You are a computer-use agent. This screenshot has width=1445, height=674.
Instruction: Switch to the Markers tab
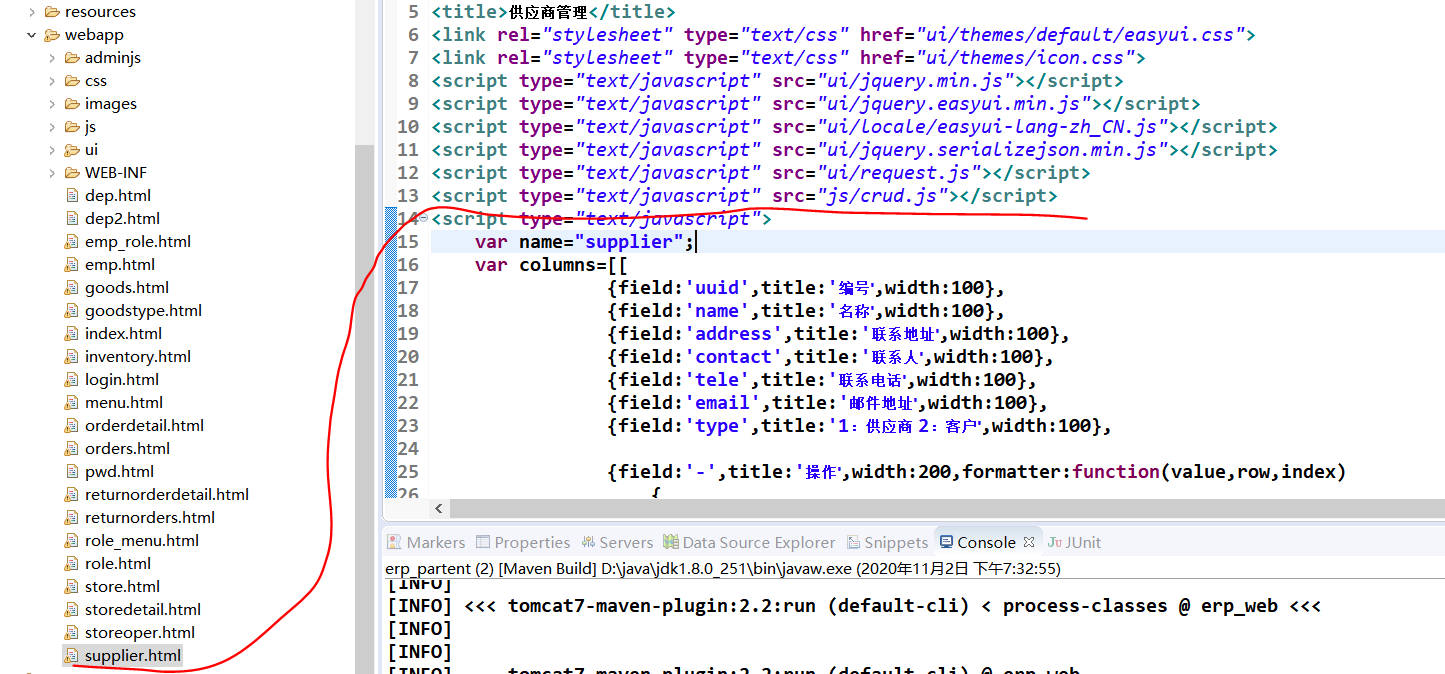(x=426, y=542)
